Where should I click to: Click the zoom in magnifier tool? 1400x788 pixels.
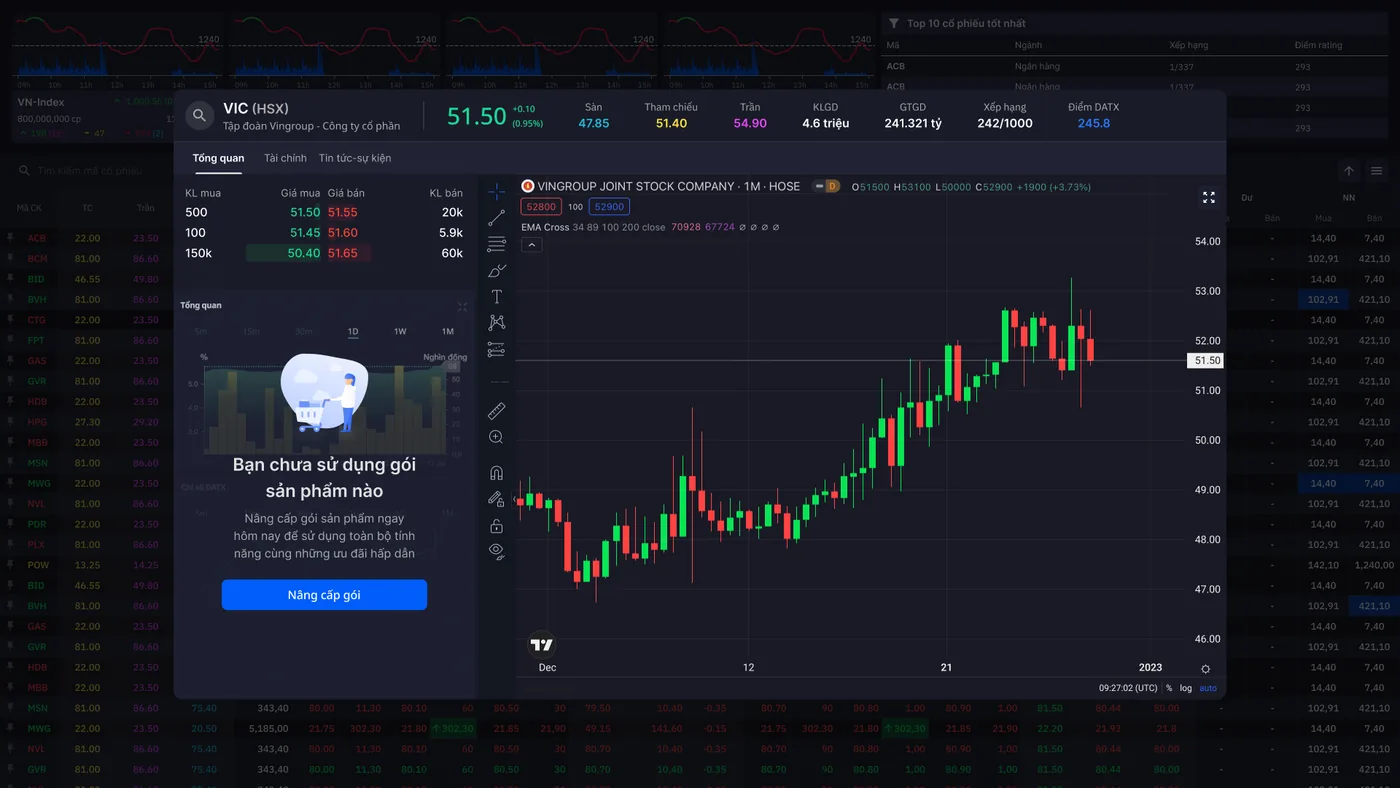(496, 437)
